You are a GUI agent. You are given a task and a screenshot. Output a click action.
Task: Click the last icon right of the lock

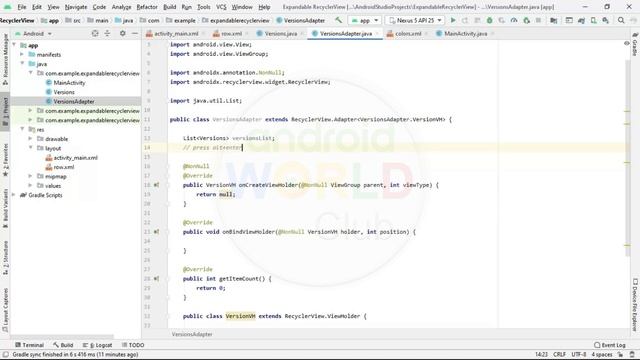632,354
